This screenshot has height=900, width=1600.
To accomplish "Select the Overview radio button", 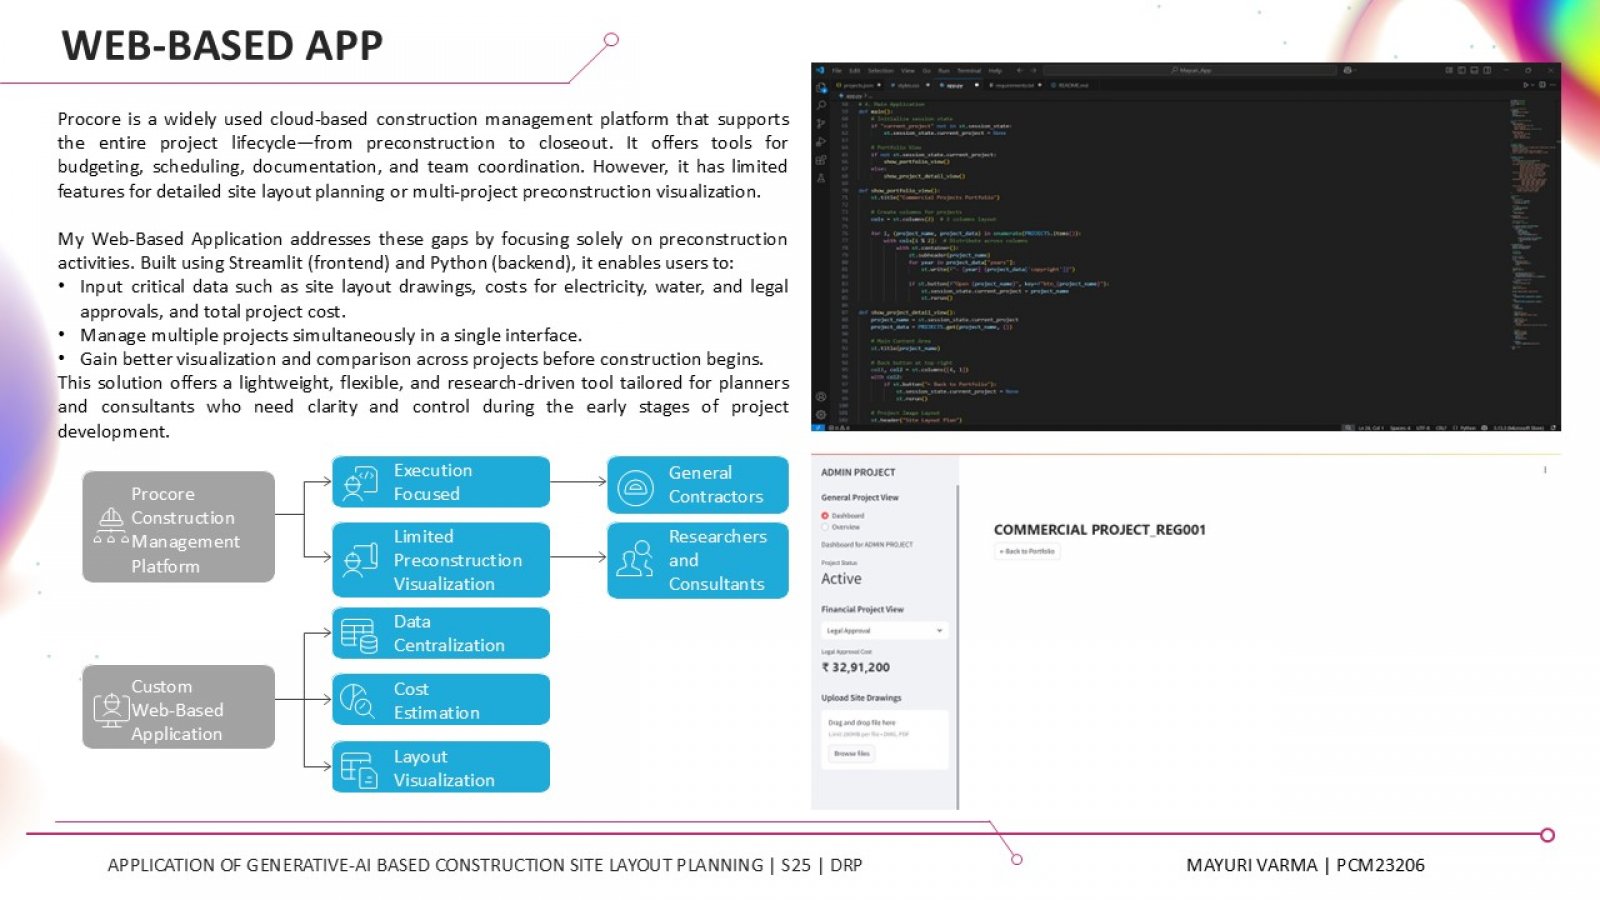I will tap(825, 527).
